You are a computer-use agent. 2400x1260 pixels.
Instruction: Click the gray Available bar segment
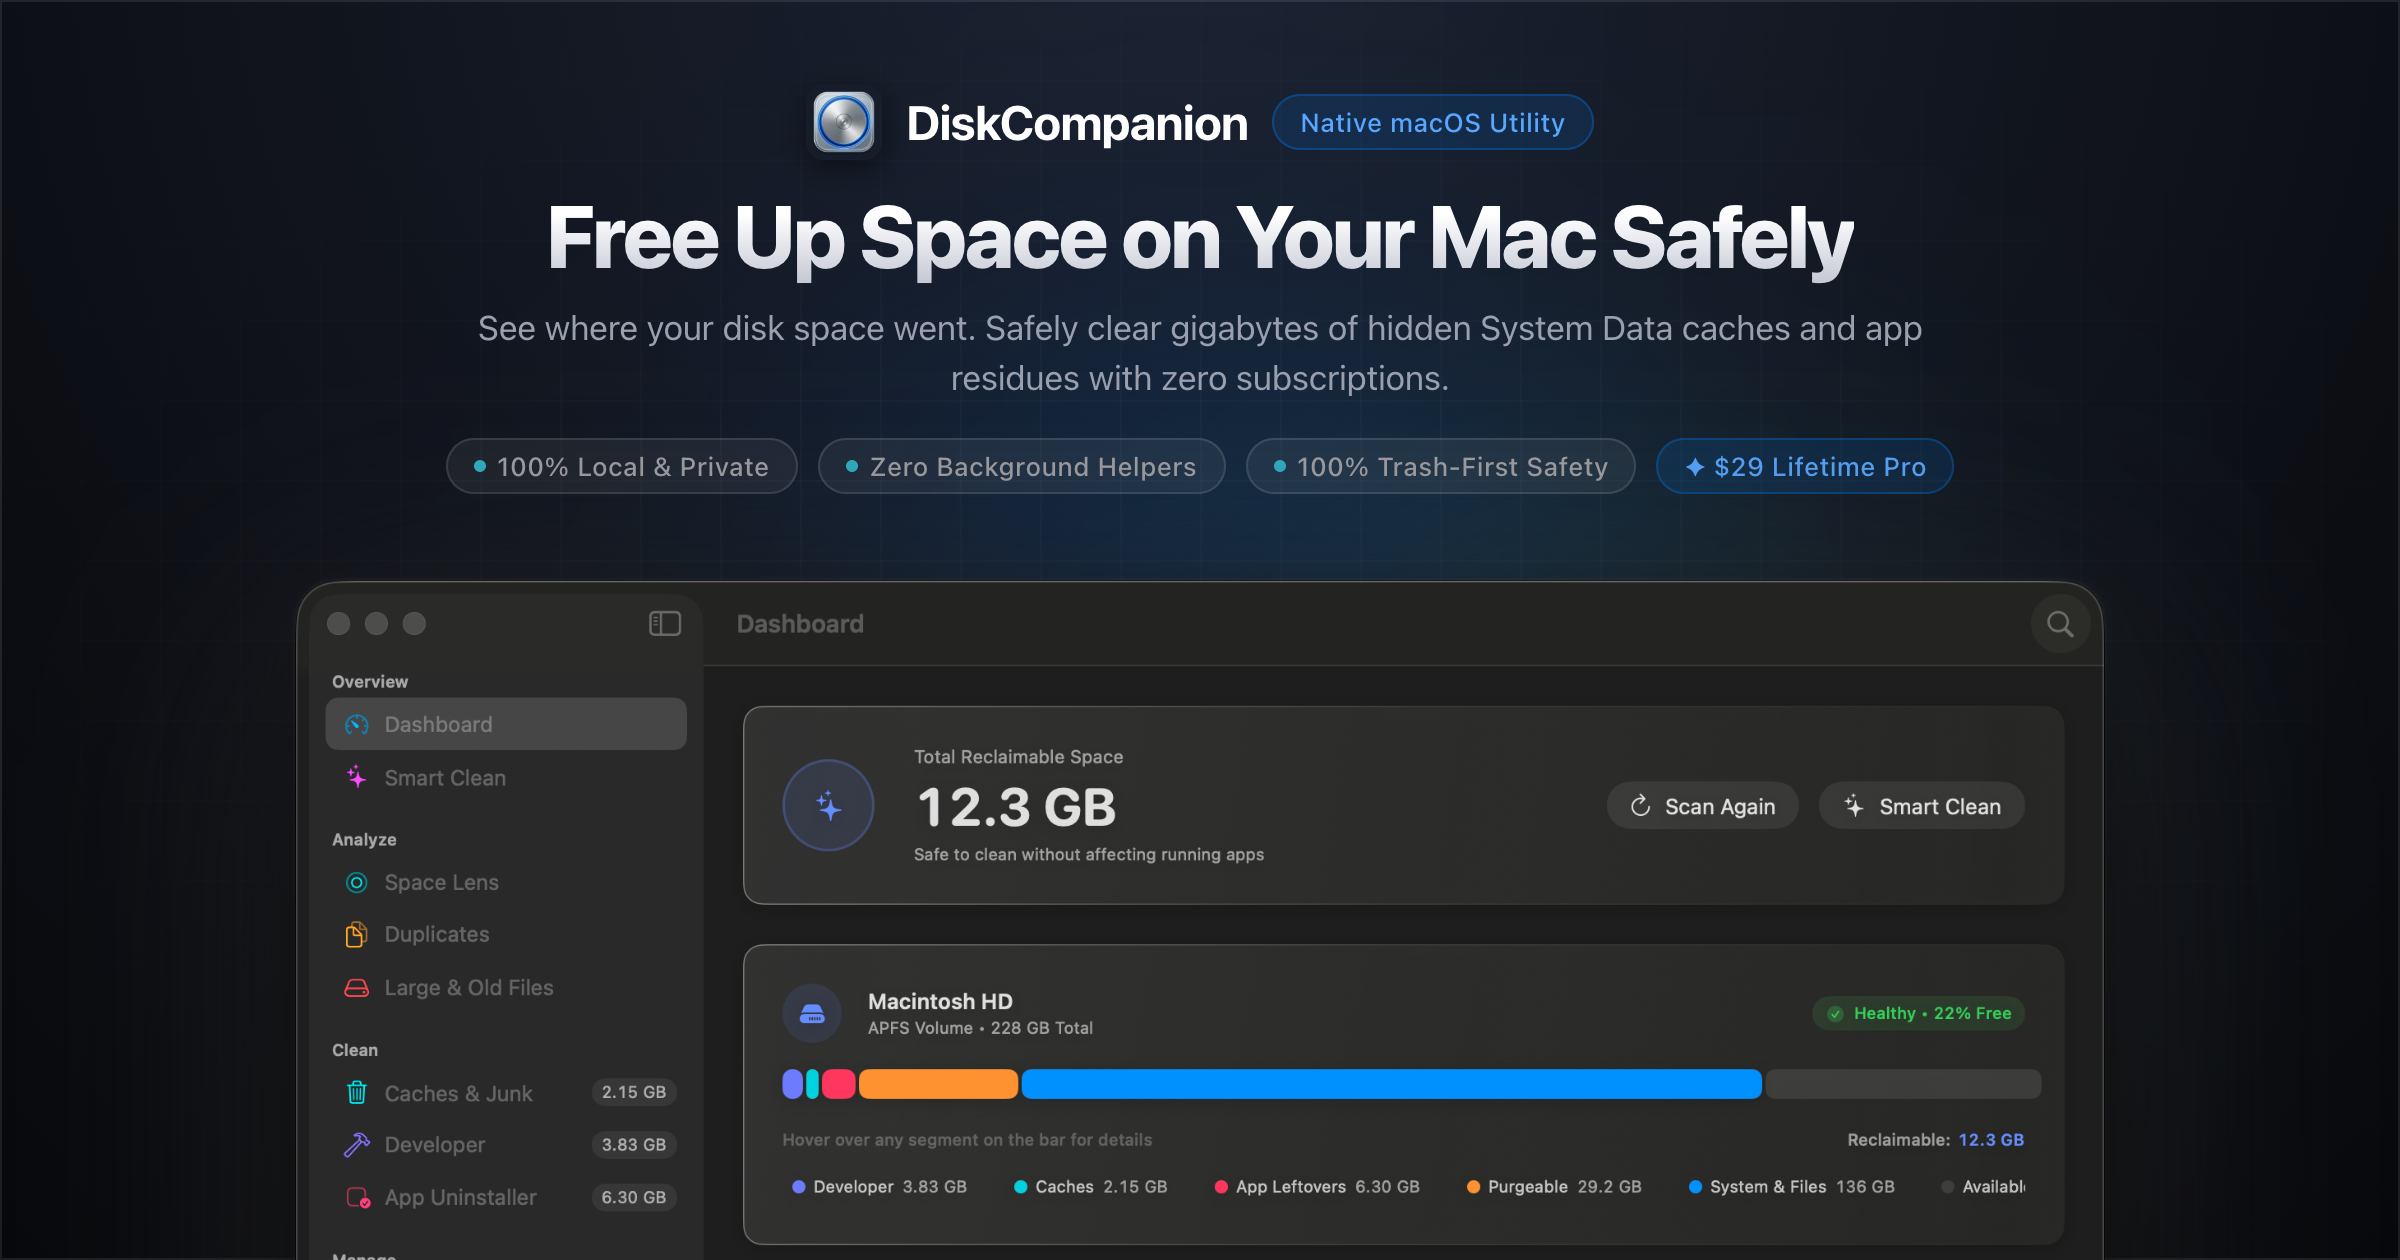1903,1084
